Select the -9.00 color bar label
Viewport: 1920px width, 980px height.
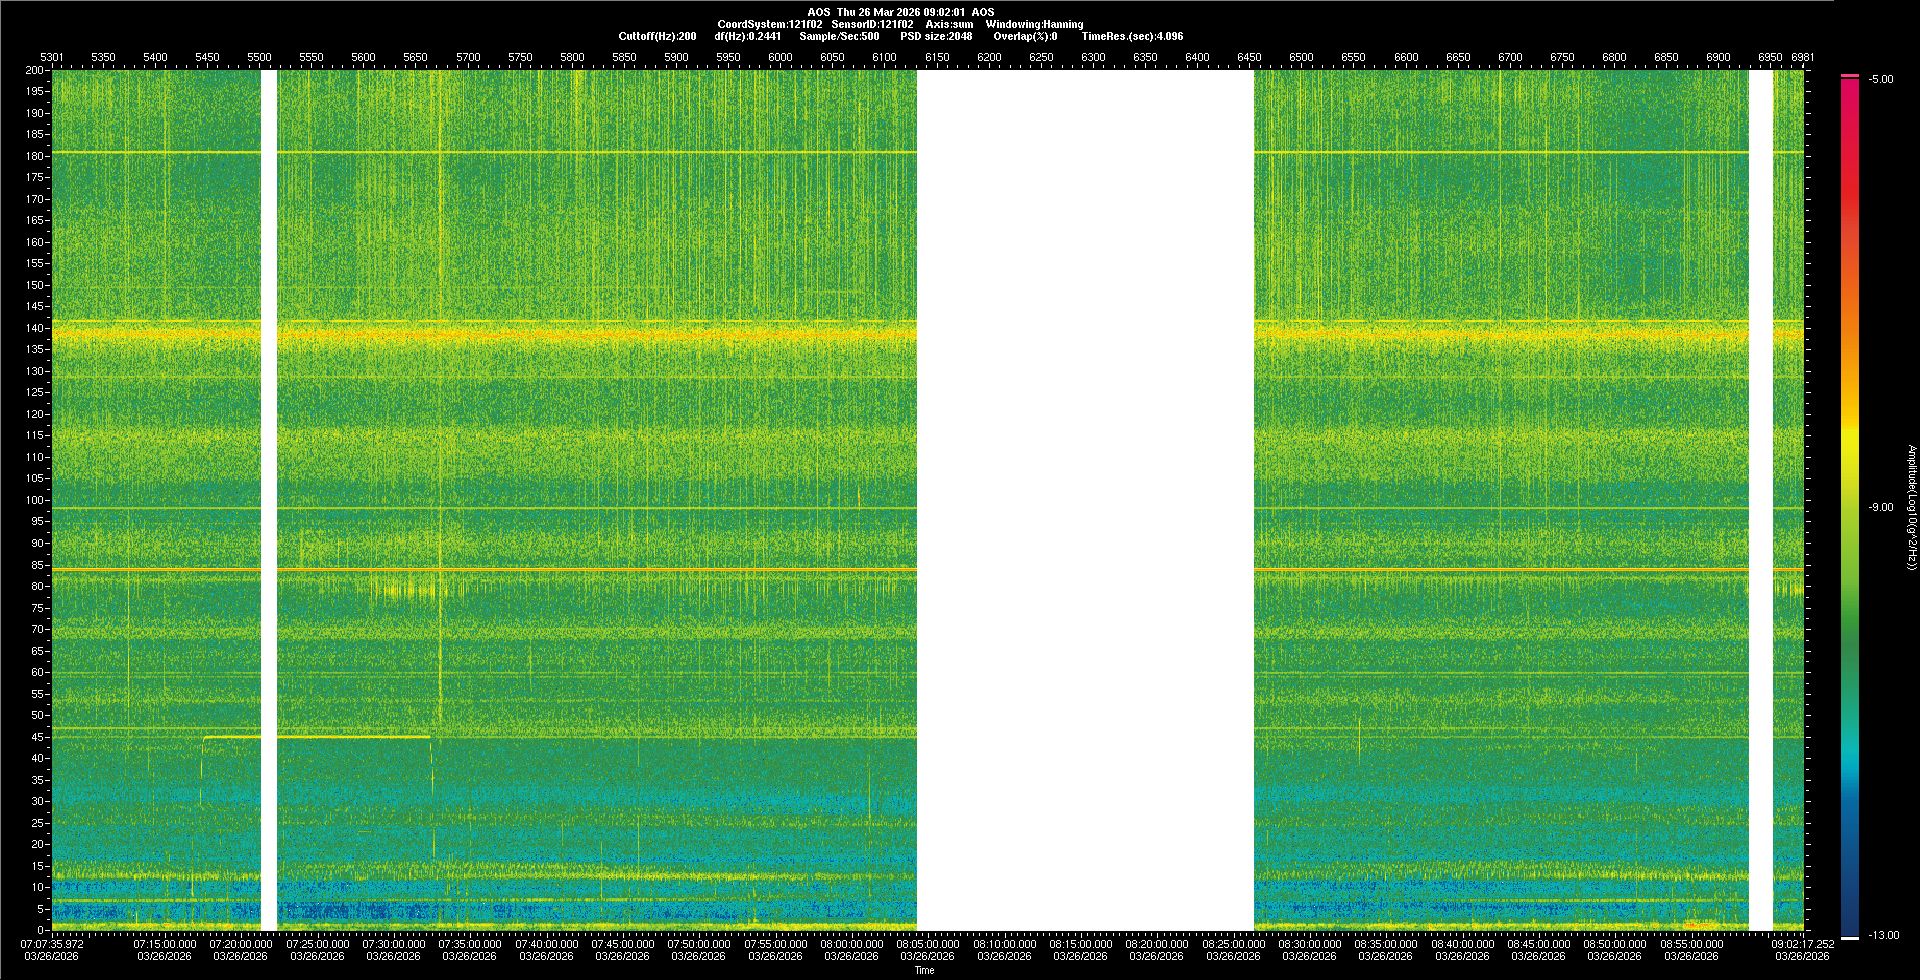click(x=1881, y=508)
